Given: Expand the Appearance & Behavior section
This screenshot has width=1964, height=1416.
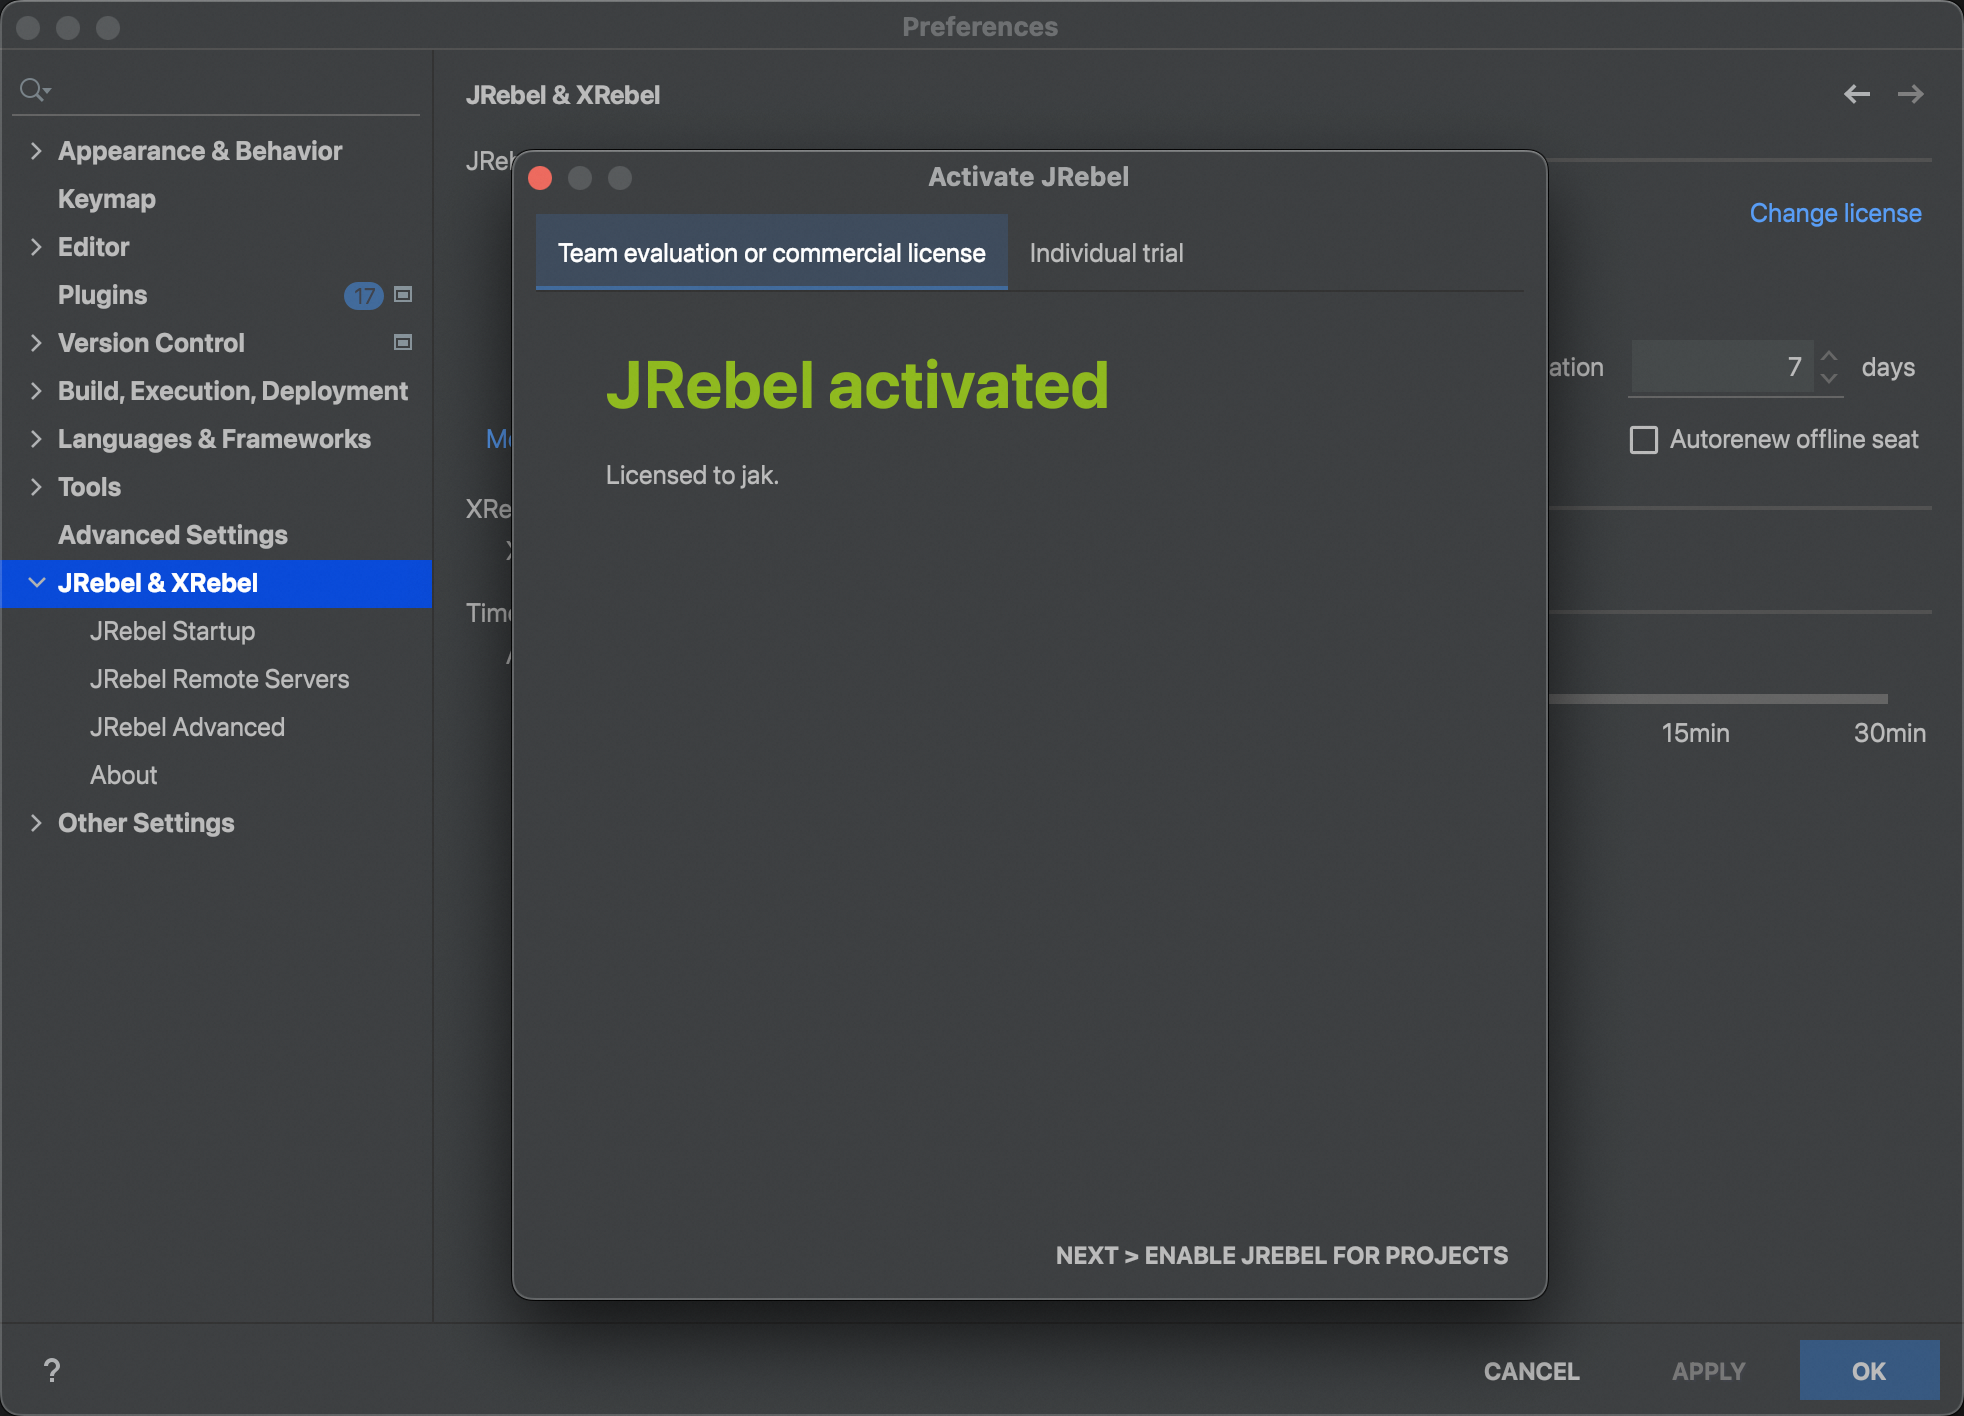Looking at the screenshot, I should 36,150.
